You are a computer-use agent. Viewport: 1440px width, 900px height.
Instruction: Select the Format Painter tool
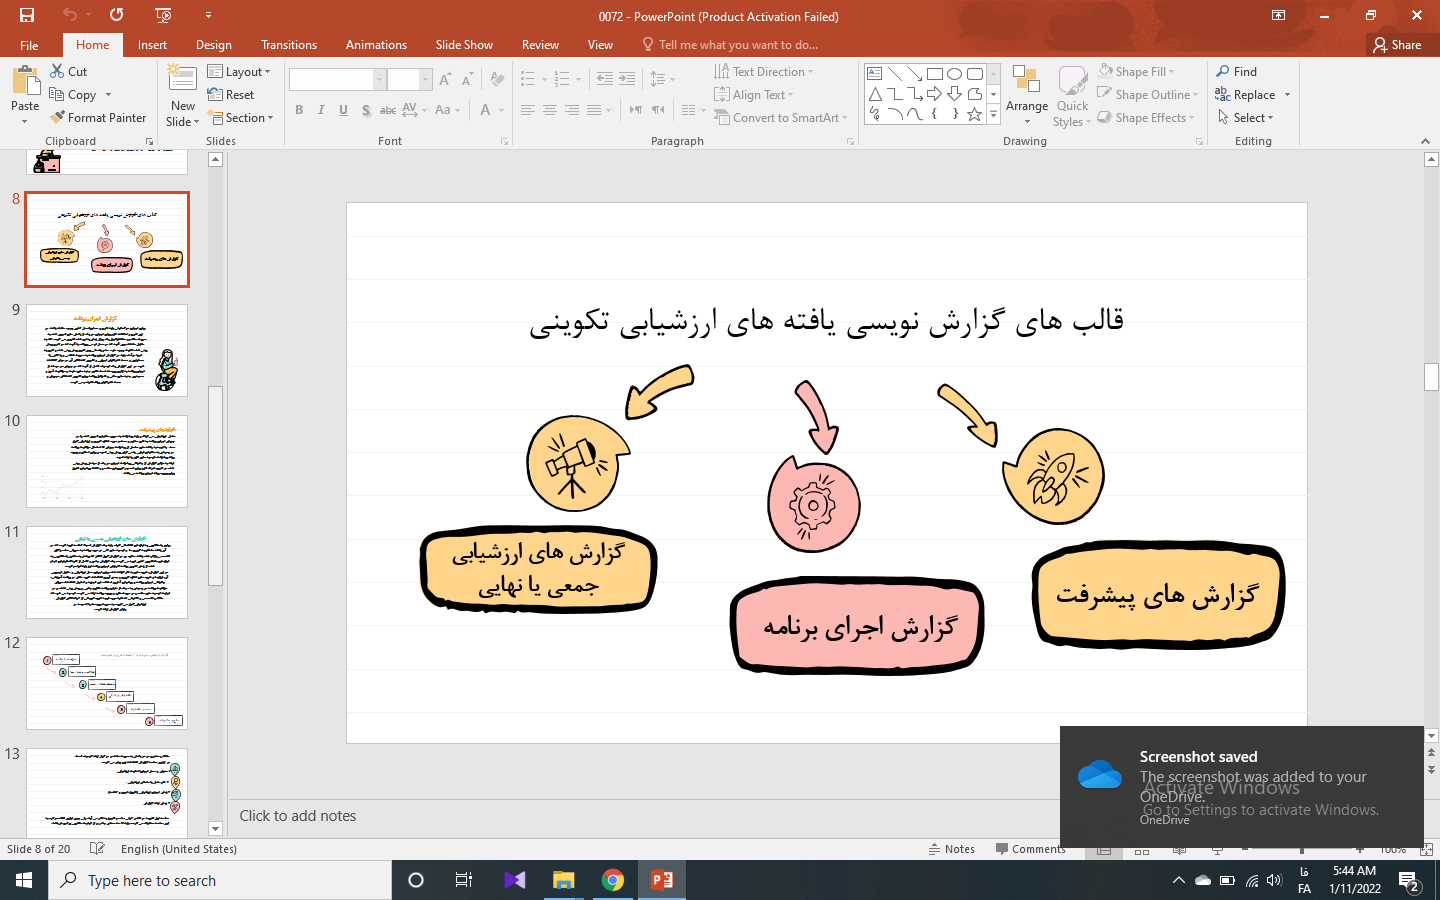point(98,118)
